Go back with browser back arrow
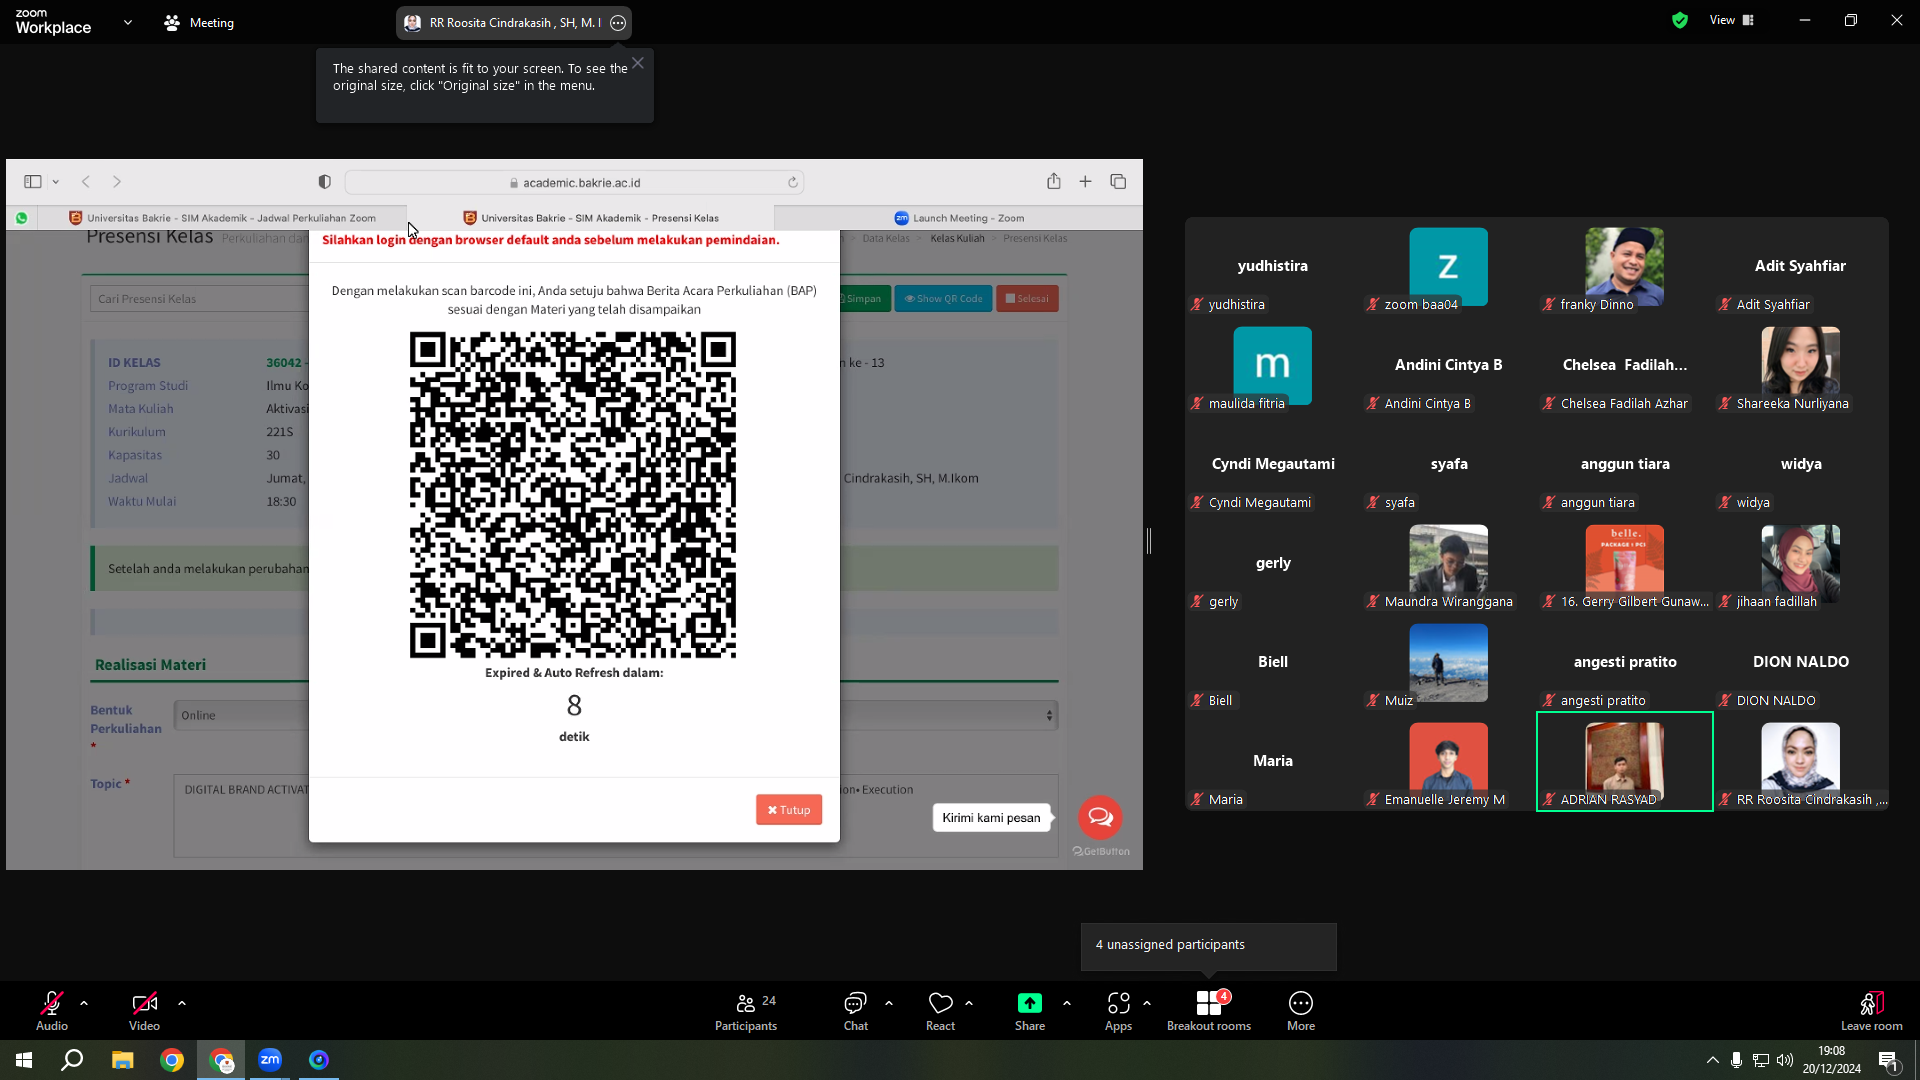This screenshot has width=1920, height=1080. 86,182
